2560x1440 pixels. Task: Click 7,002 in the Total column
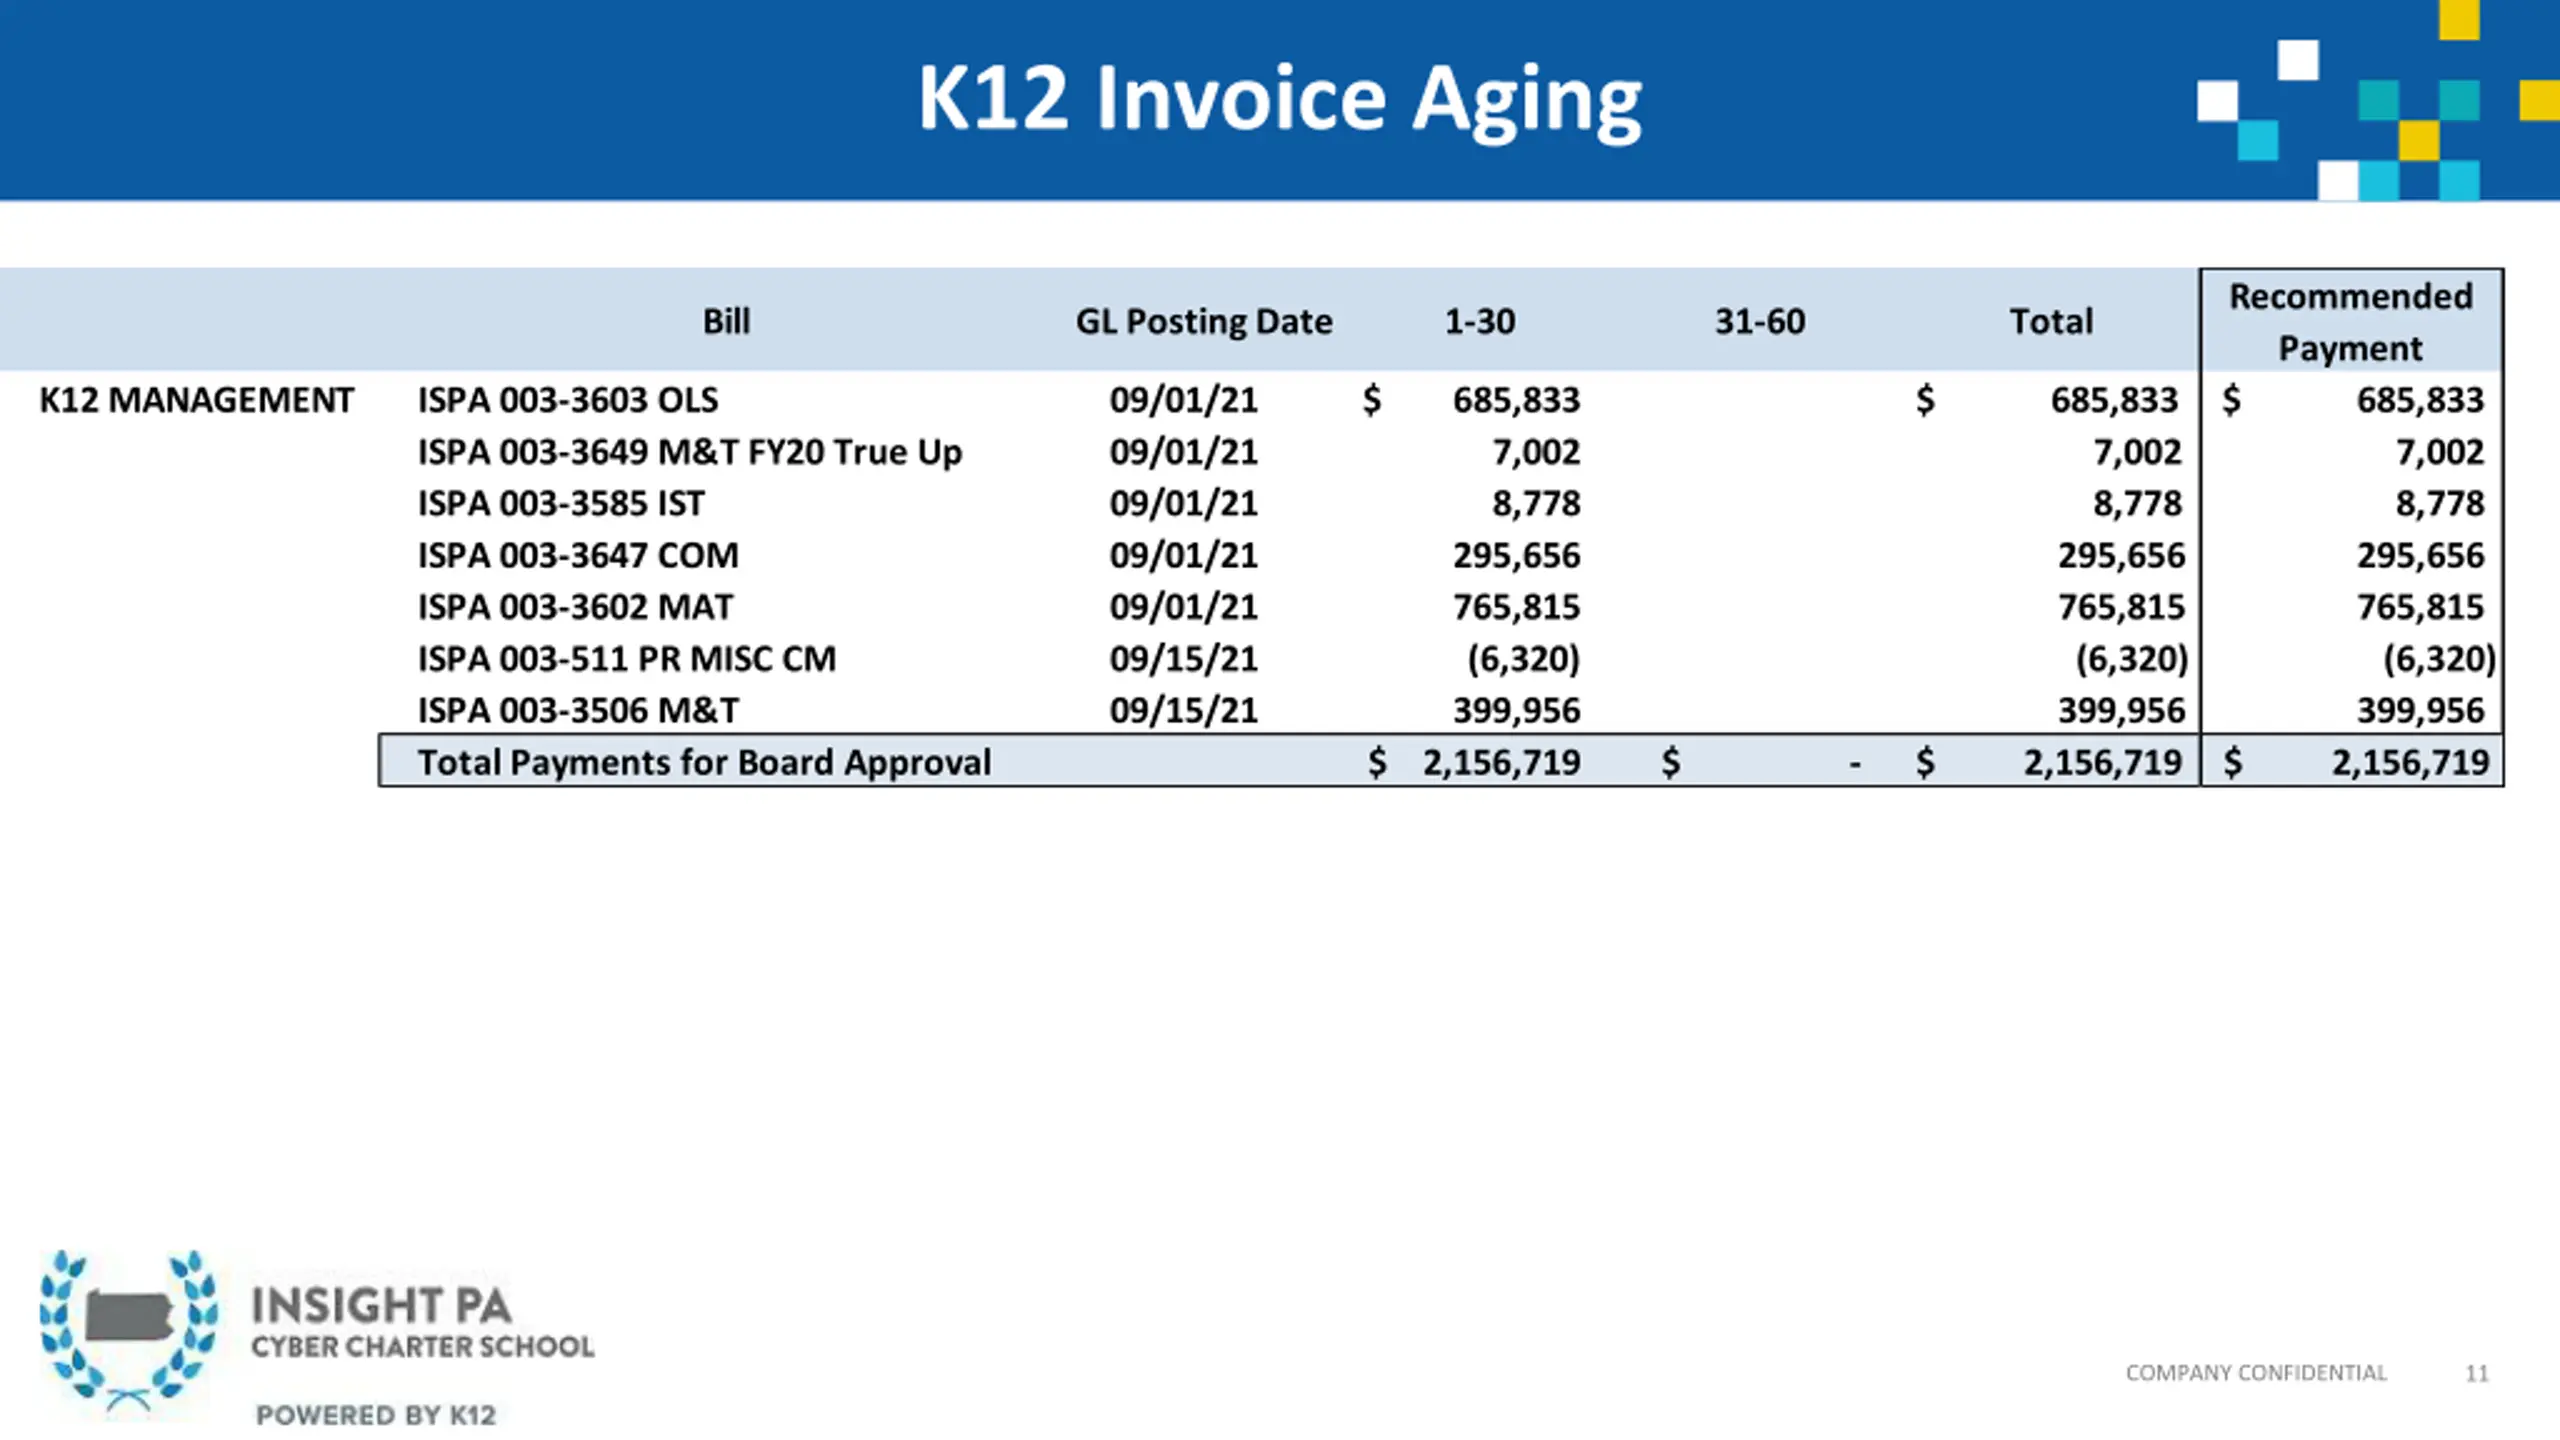click(2138, 452)
